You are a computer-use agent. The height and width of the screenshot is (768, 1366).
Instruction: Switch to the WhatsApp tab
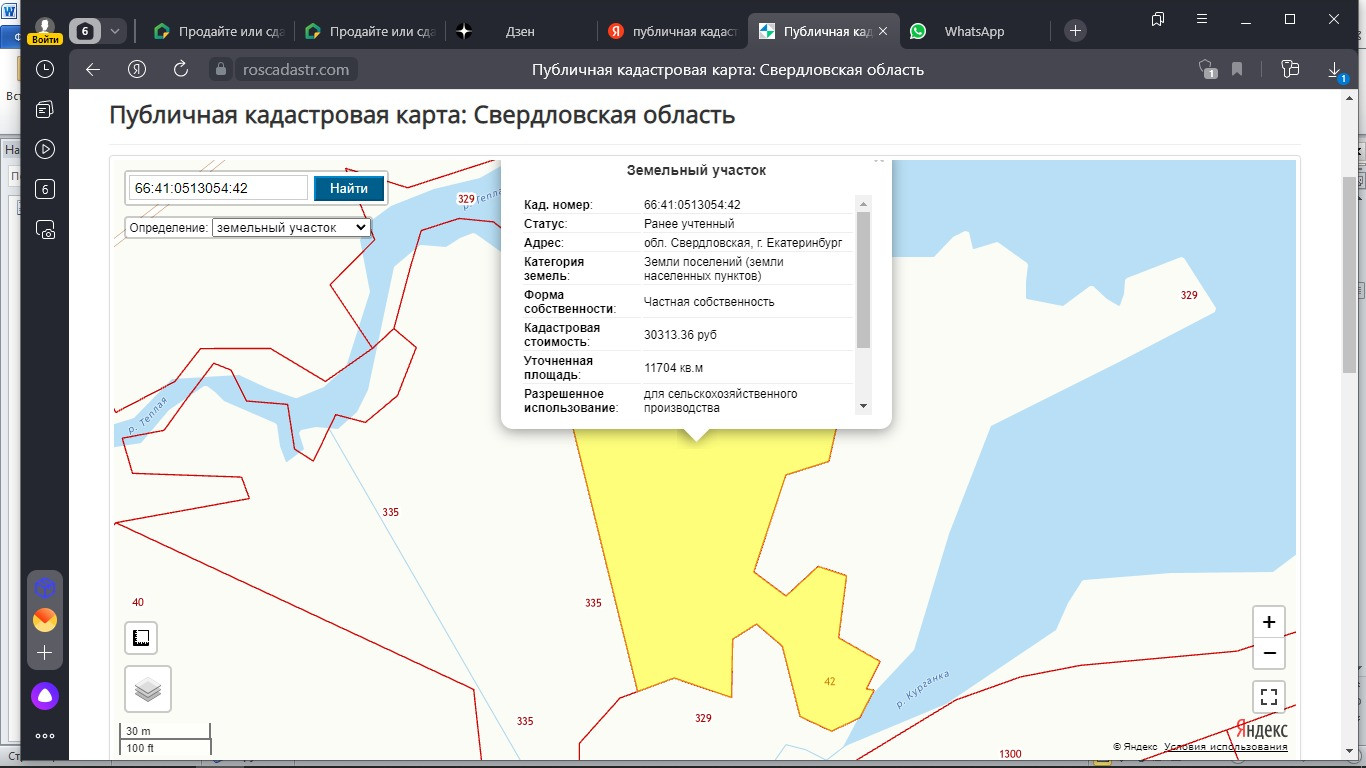click(973, 31)
